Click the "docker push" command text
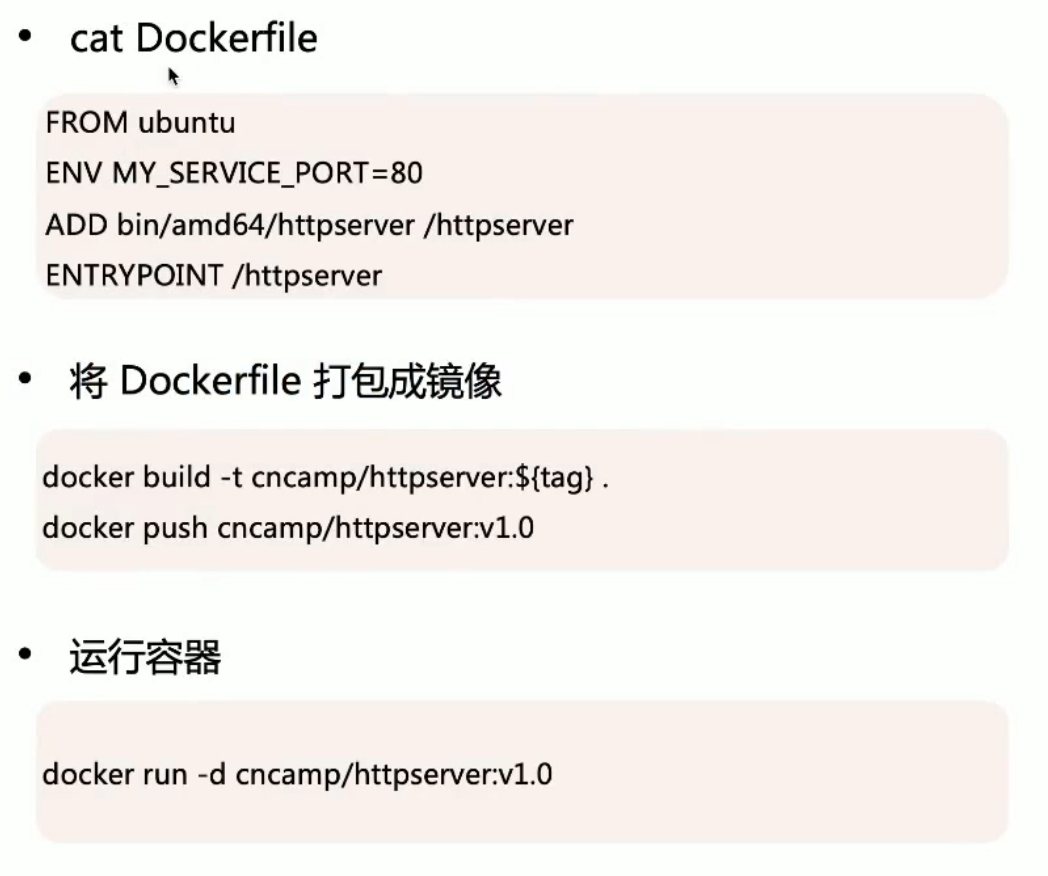Image resolution: width=1048 pixels, height=876 pixels. click(124, 527)
